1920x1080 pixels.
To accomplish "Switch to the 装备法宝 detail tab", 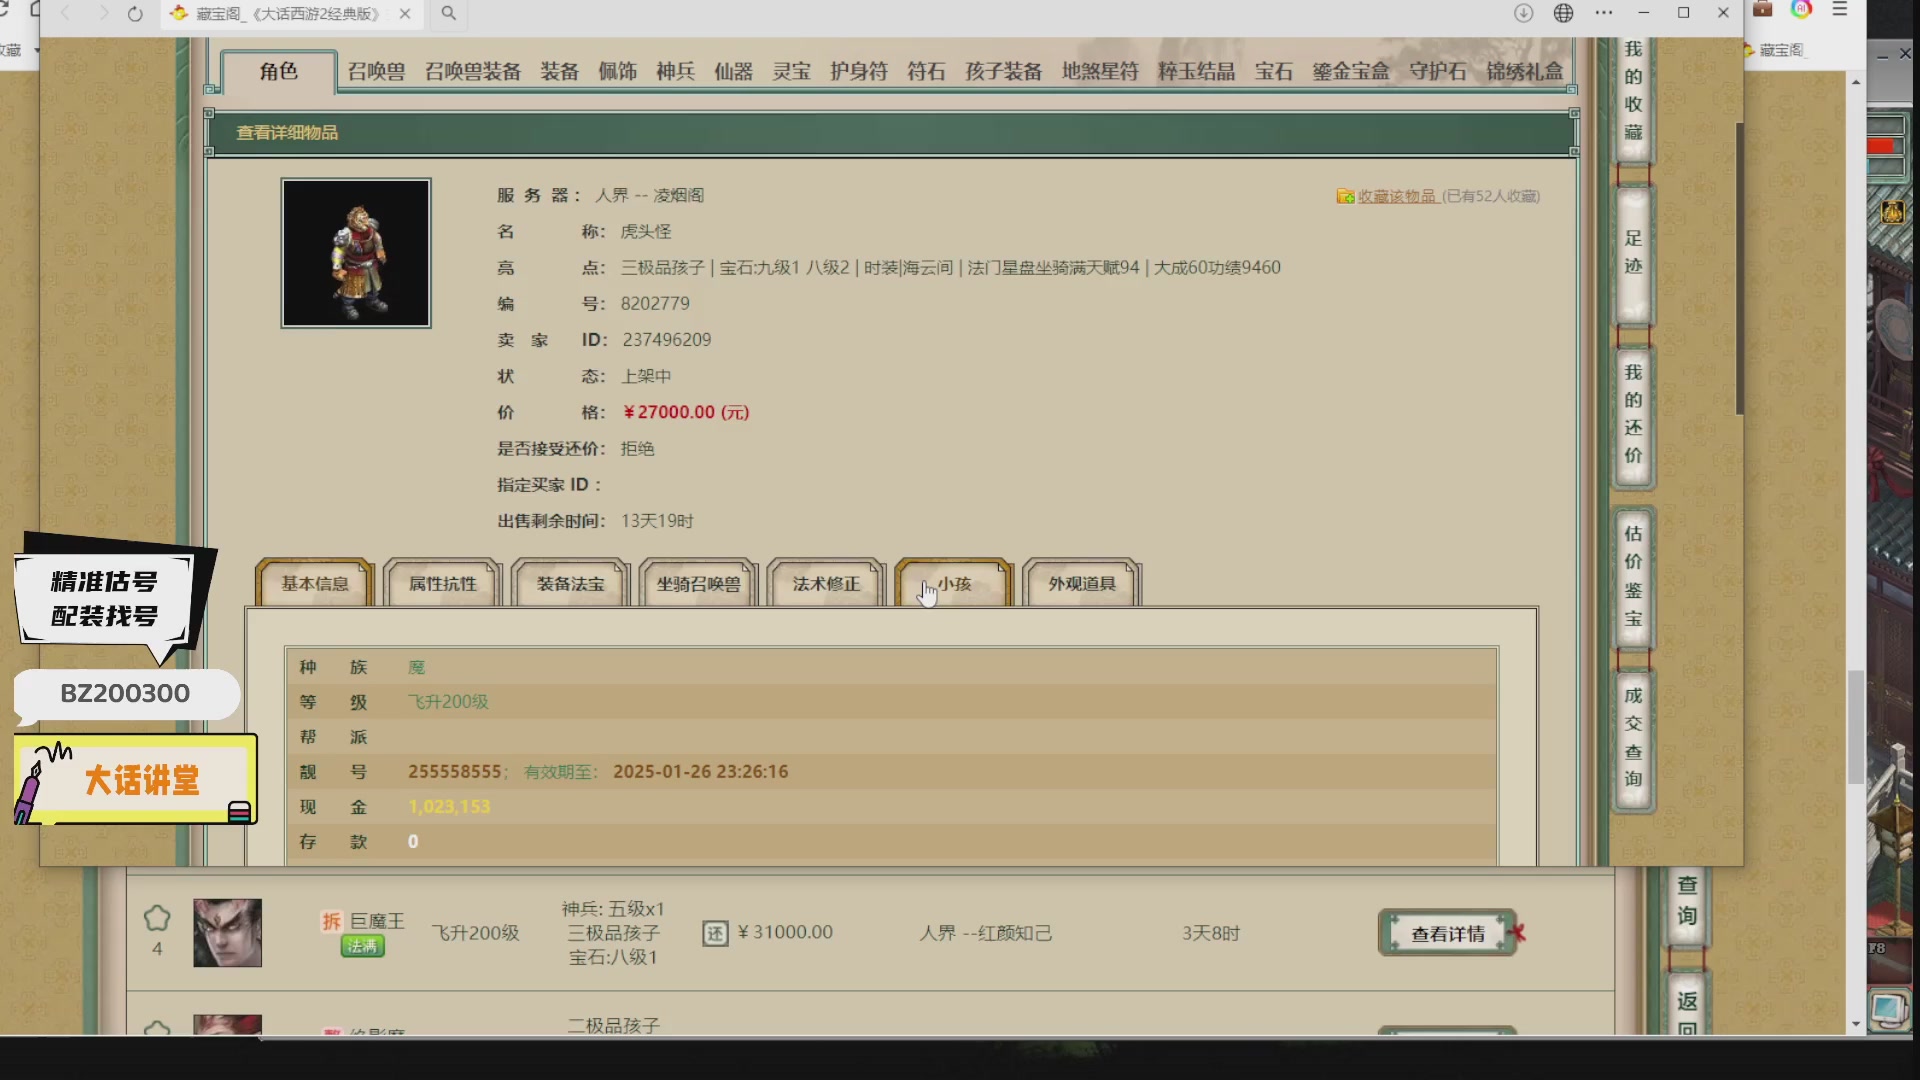I will 571,584.
